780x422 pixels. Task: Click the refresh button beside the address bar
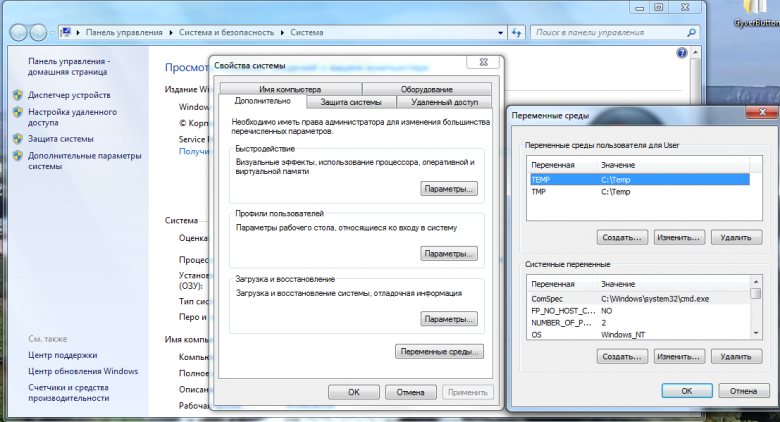point(517,33)
